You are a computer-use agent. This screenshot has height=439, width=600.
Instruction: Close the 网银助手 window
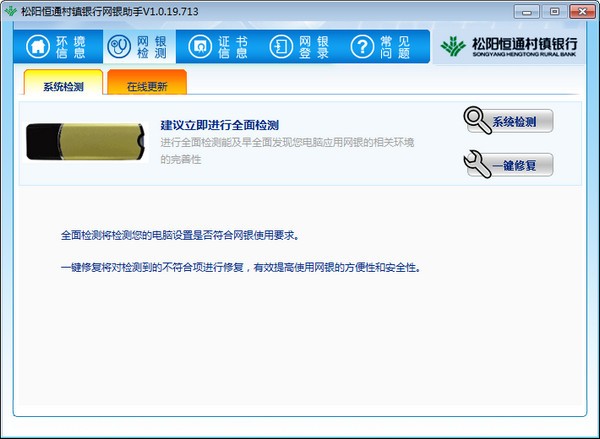(582, 11)
